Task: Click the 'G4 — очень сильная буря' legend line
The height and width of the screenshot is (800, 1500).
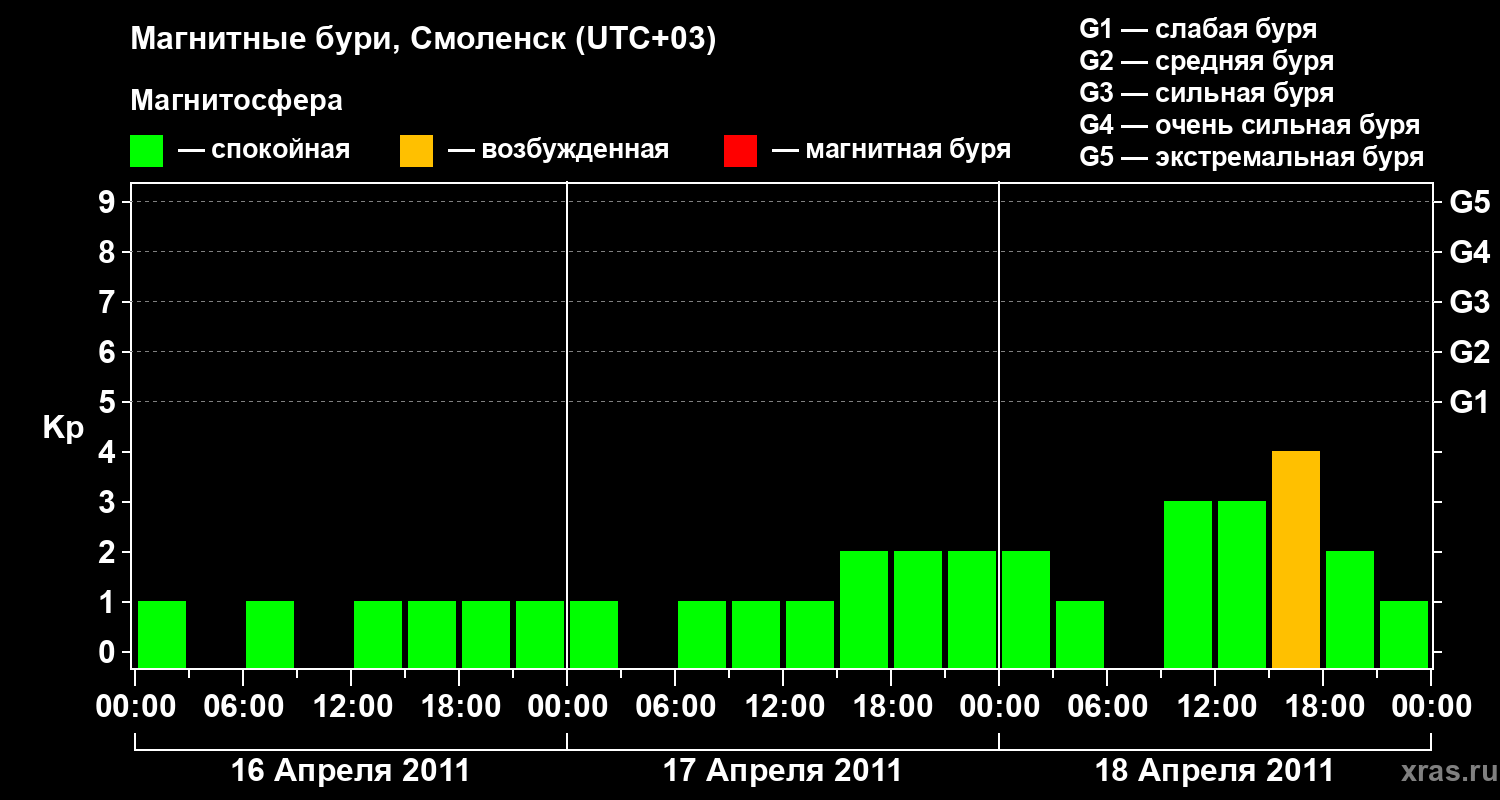Action: click(x=1250, y=125)
